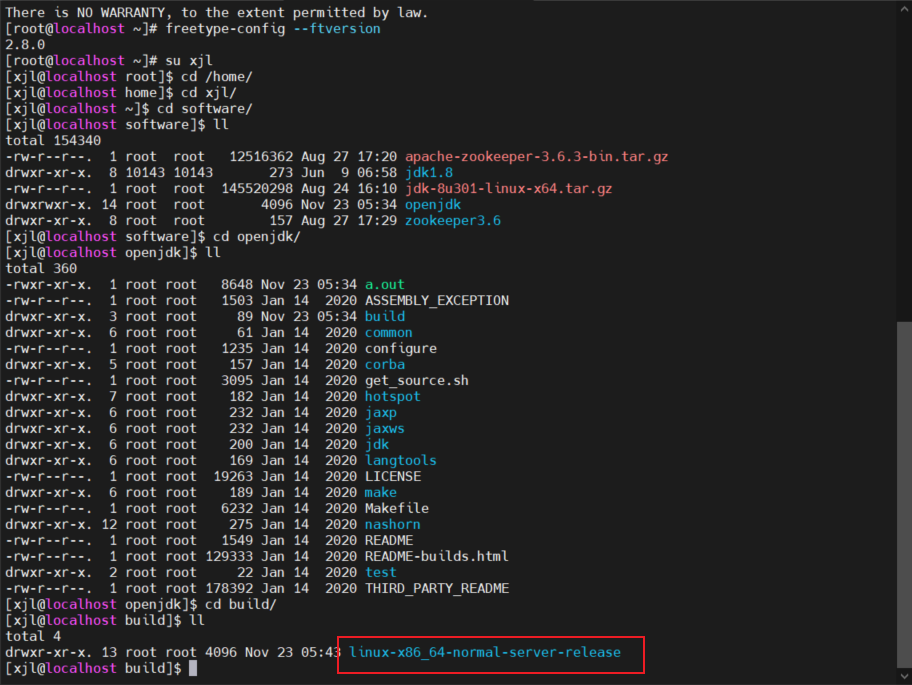Click the cursor at the last prompt
Image resolution: width=912 pixels, height=685 pixels.
click(193, 668)
